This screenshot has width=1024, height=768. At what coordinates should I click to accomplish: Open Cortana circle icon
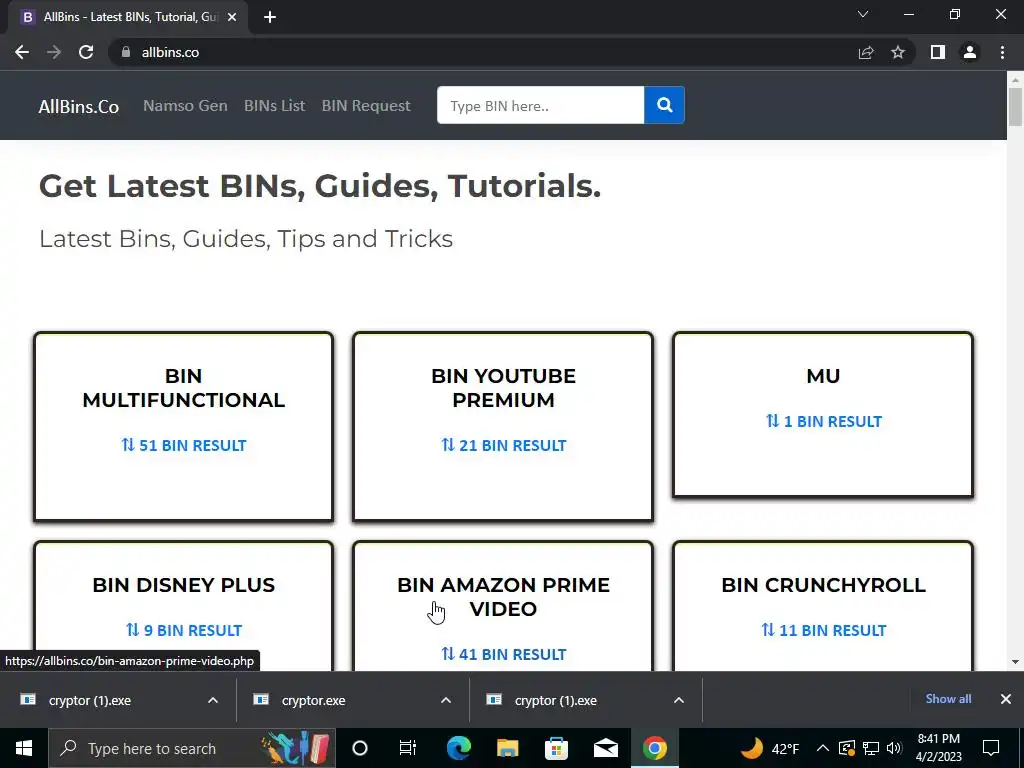[360, 748]
